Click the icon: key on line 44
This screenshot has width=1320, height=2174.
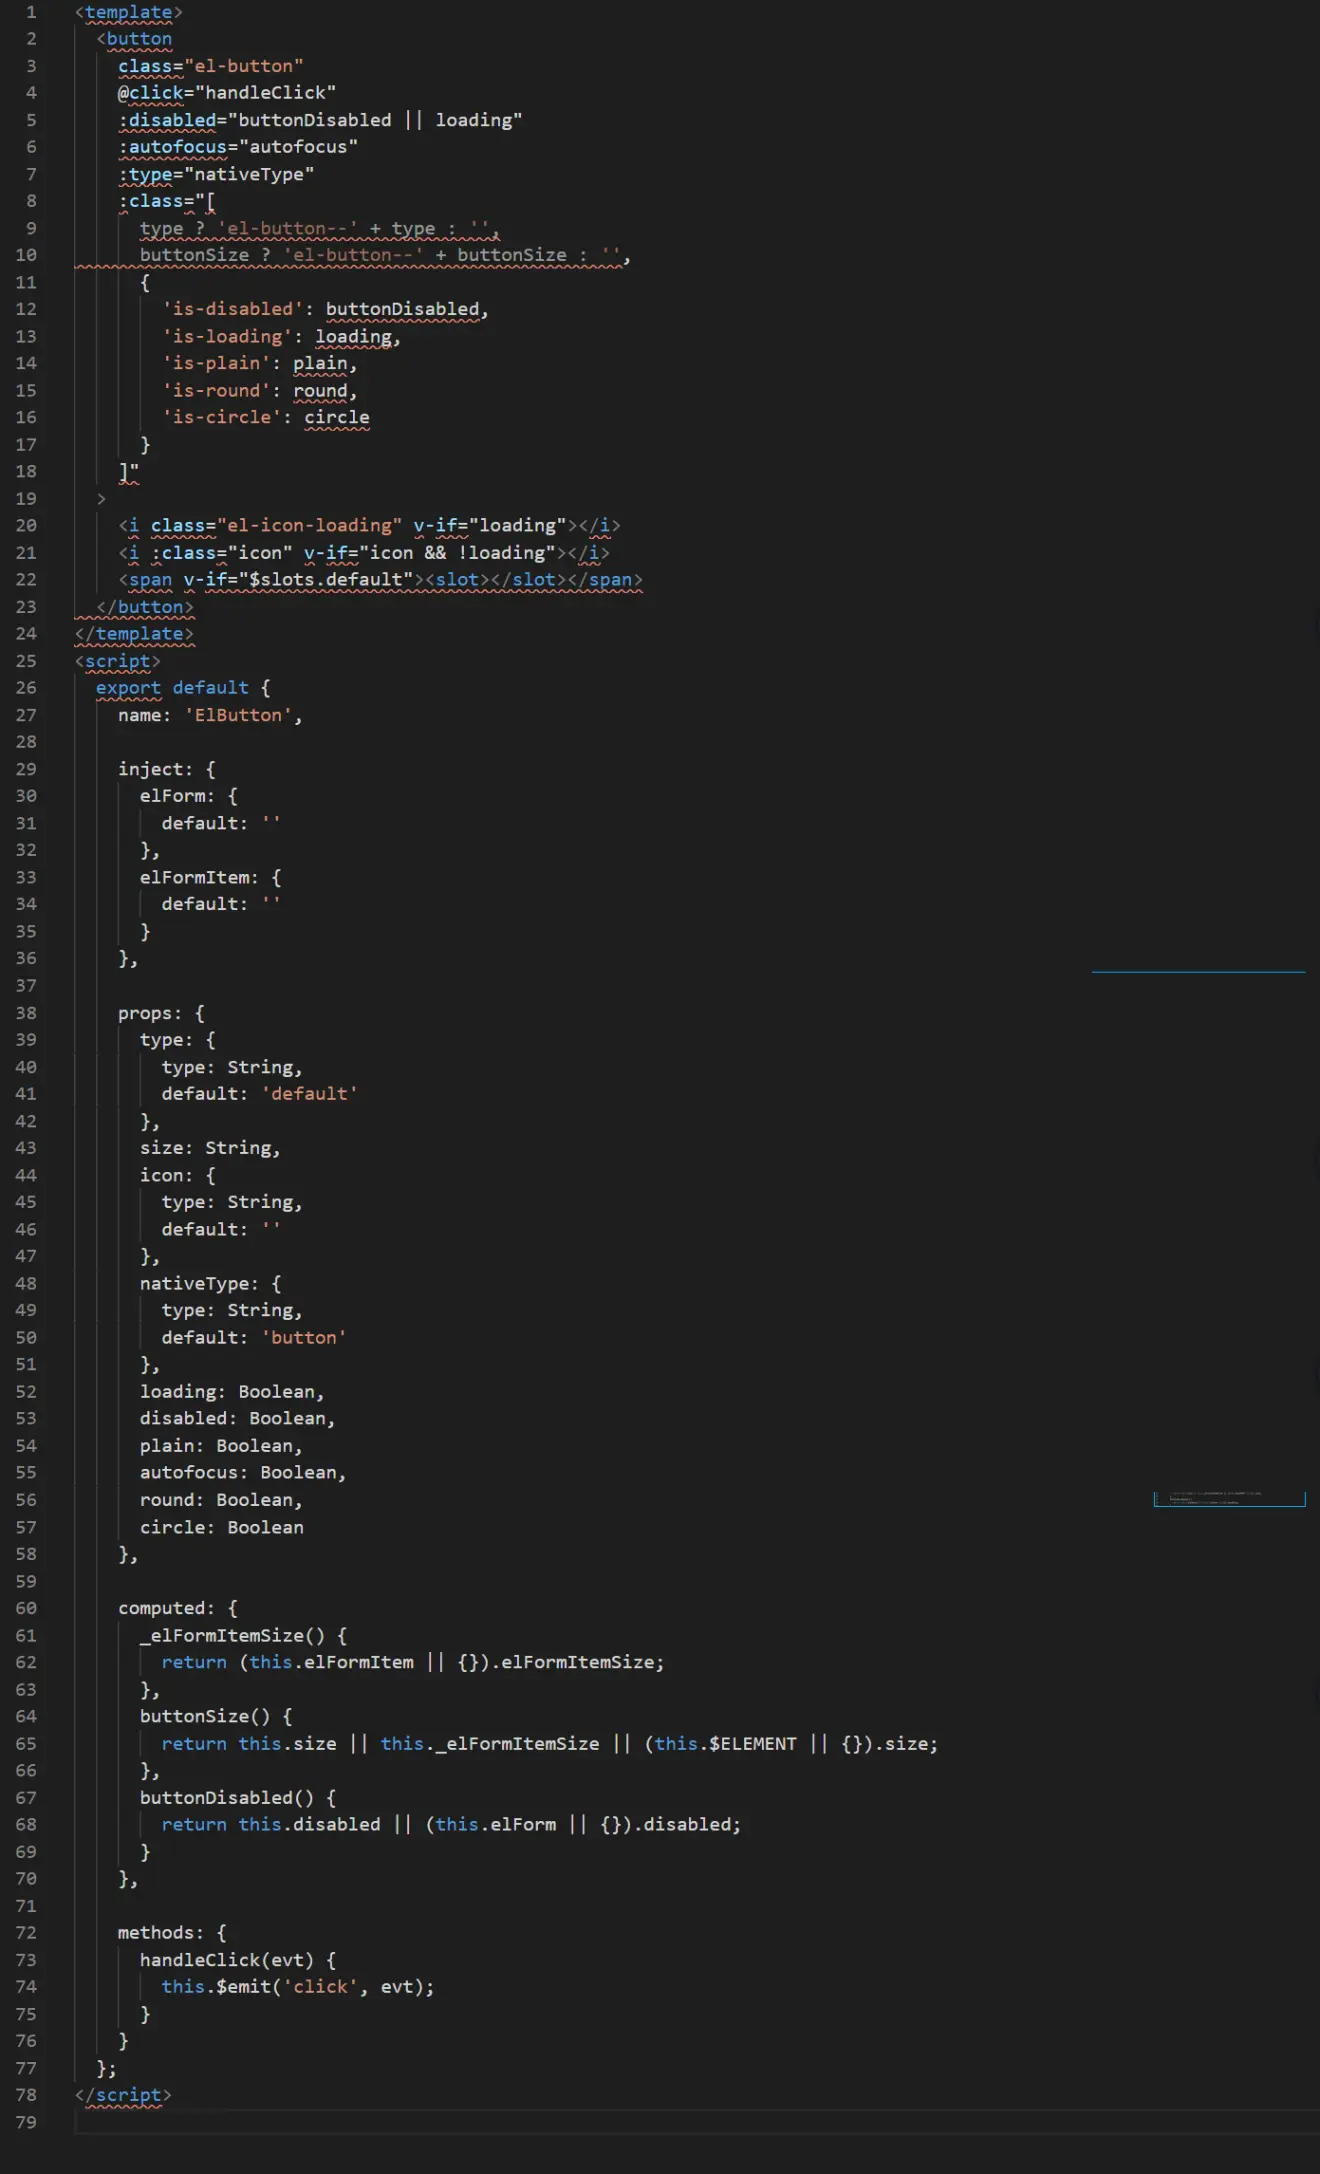[166, 1175]
